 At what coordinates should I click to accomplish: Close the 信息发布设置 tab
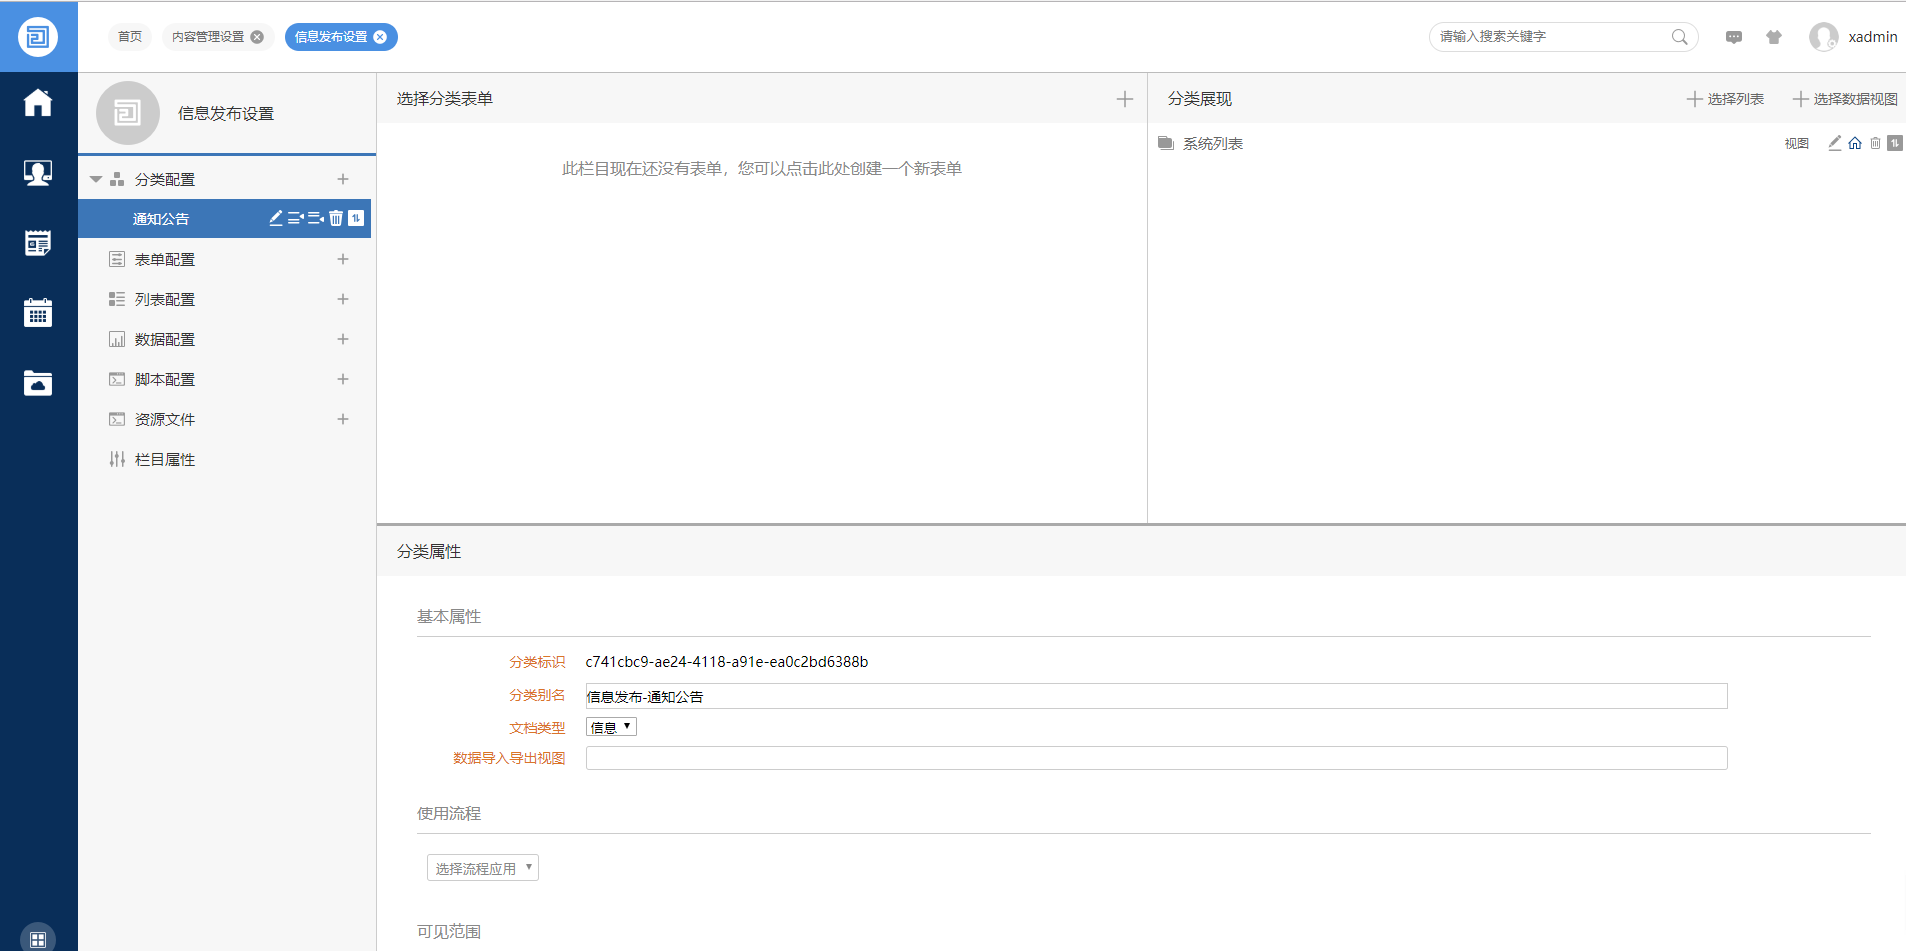pyautogui.click(x=380, y=37)
